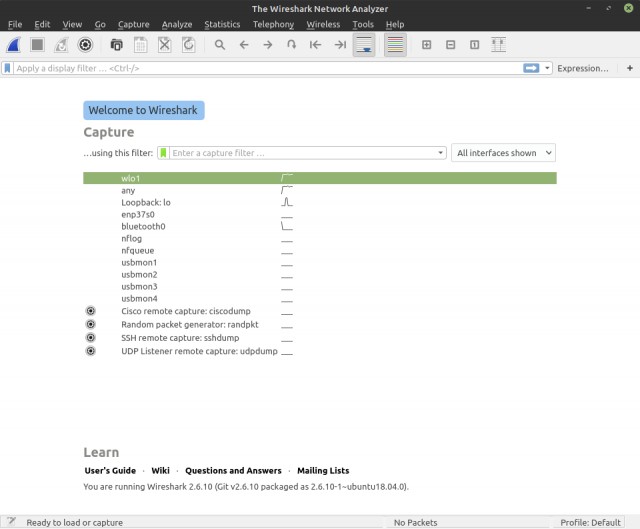Start capturing packets with shark fin icon
Viewport: 640px width, 529px height.
[13, 45]
